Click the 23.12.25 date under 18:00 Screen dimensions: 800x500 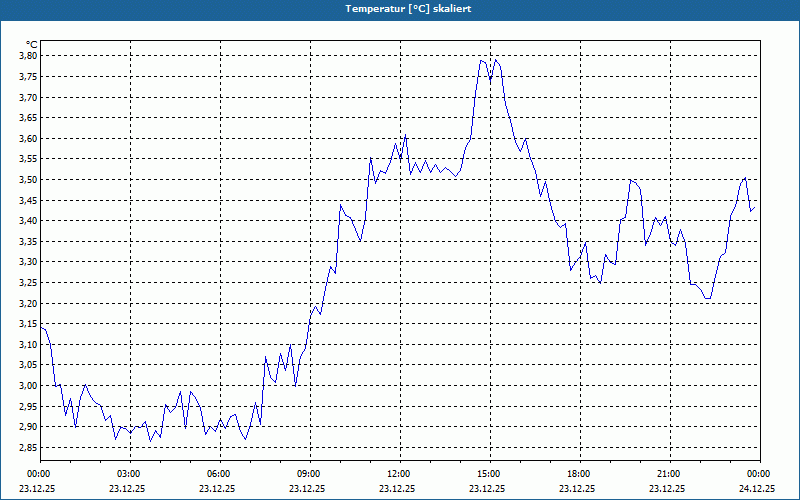[x=577, y=488]
